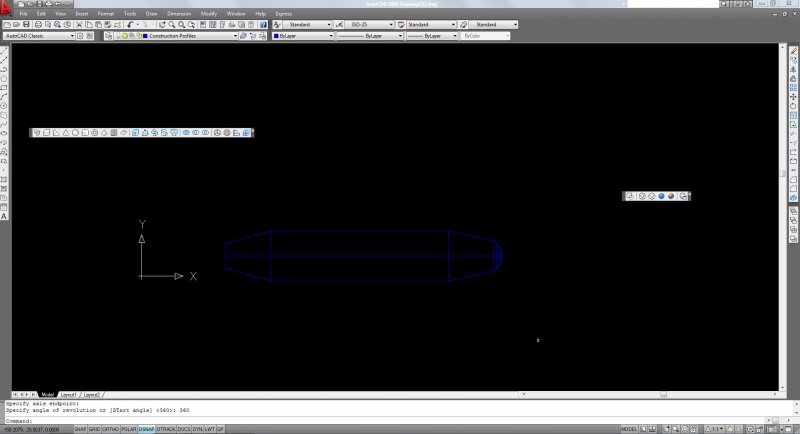Select the Pyramid tool in the Modeling toolbar

(104, 133)
